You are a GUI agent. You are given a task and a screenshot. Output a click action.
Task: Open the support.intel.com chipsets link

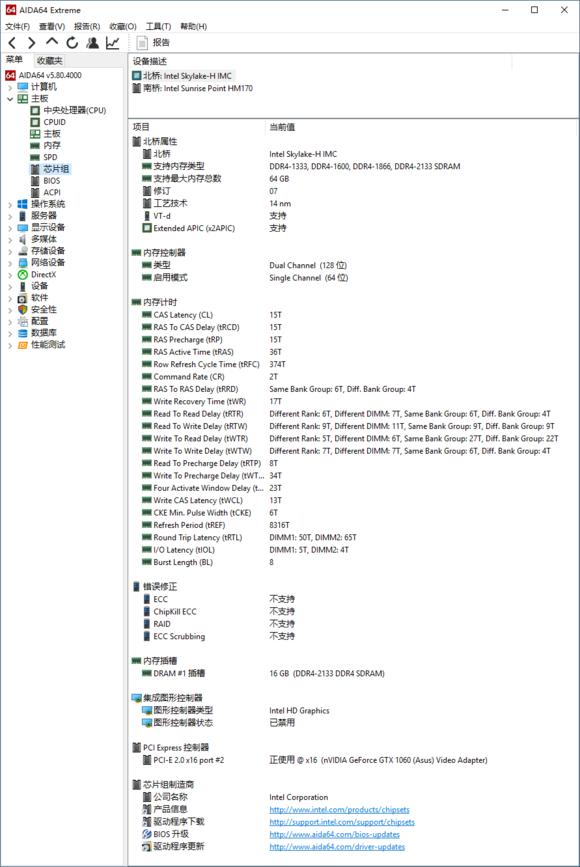[x=342, y=822]
